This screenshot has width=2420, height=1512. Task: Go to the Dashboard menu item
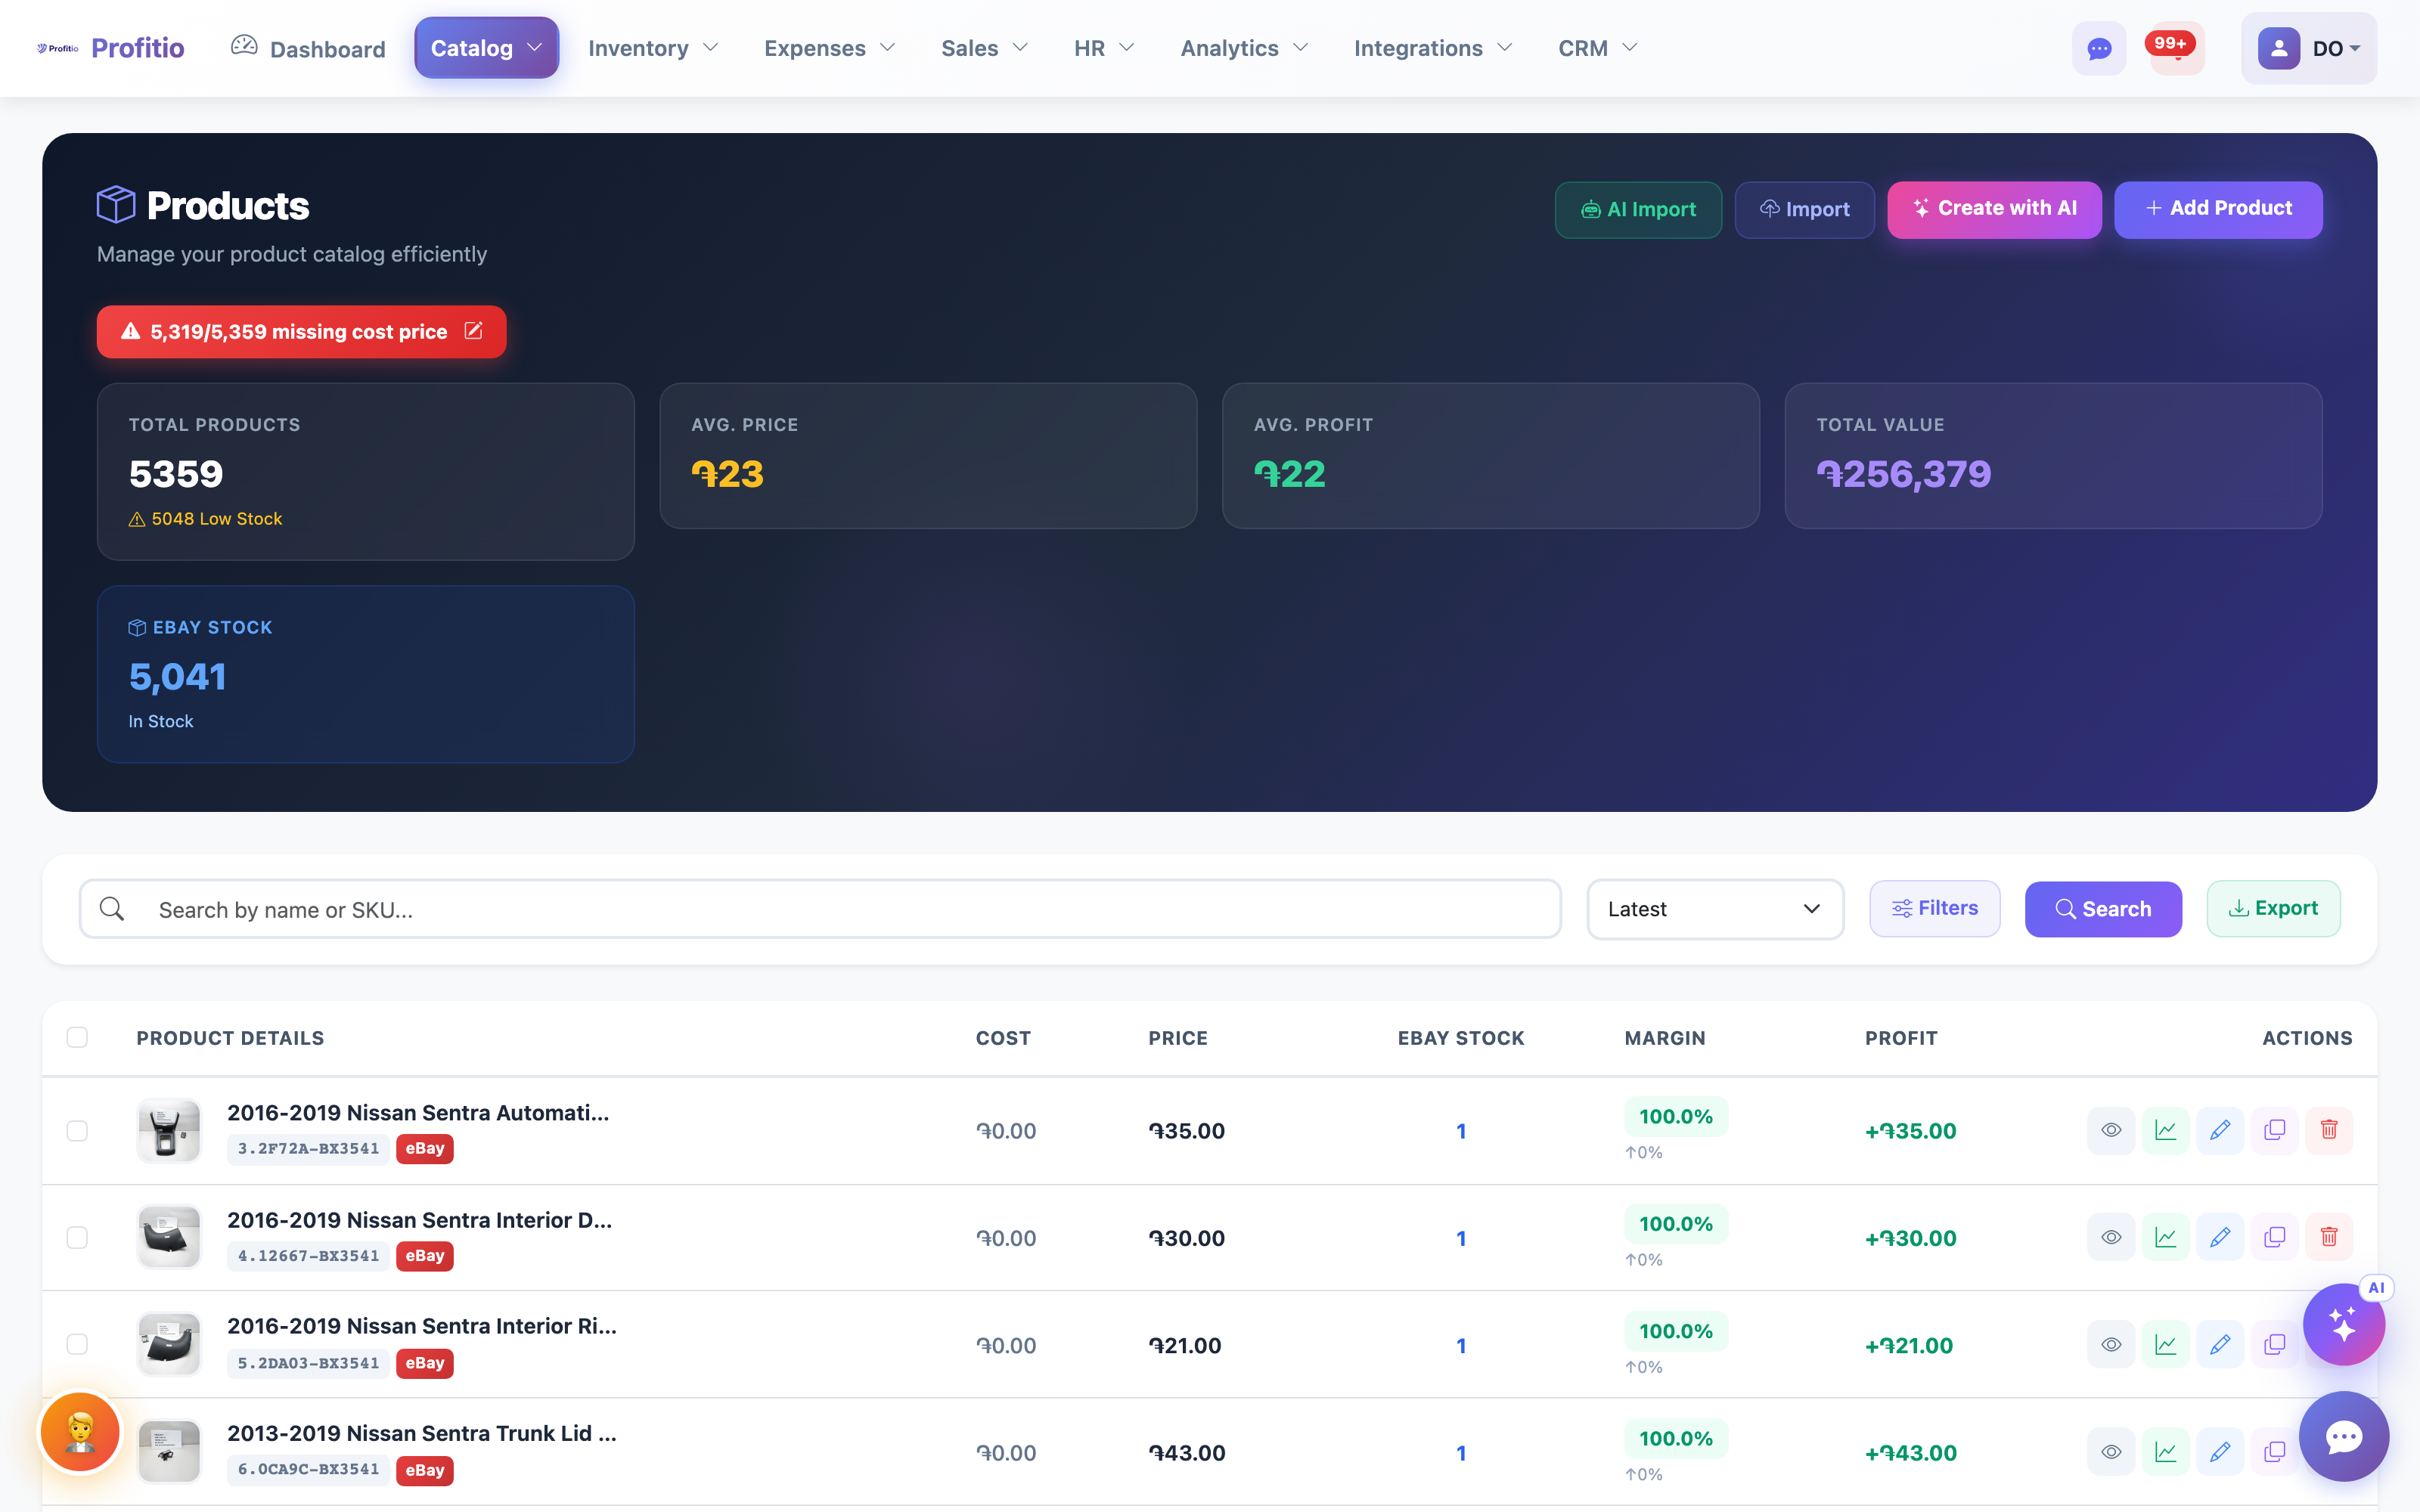tap(308, 48)
